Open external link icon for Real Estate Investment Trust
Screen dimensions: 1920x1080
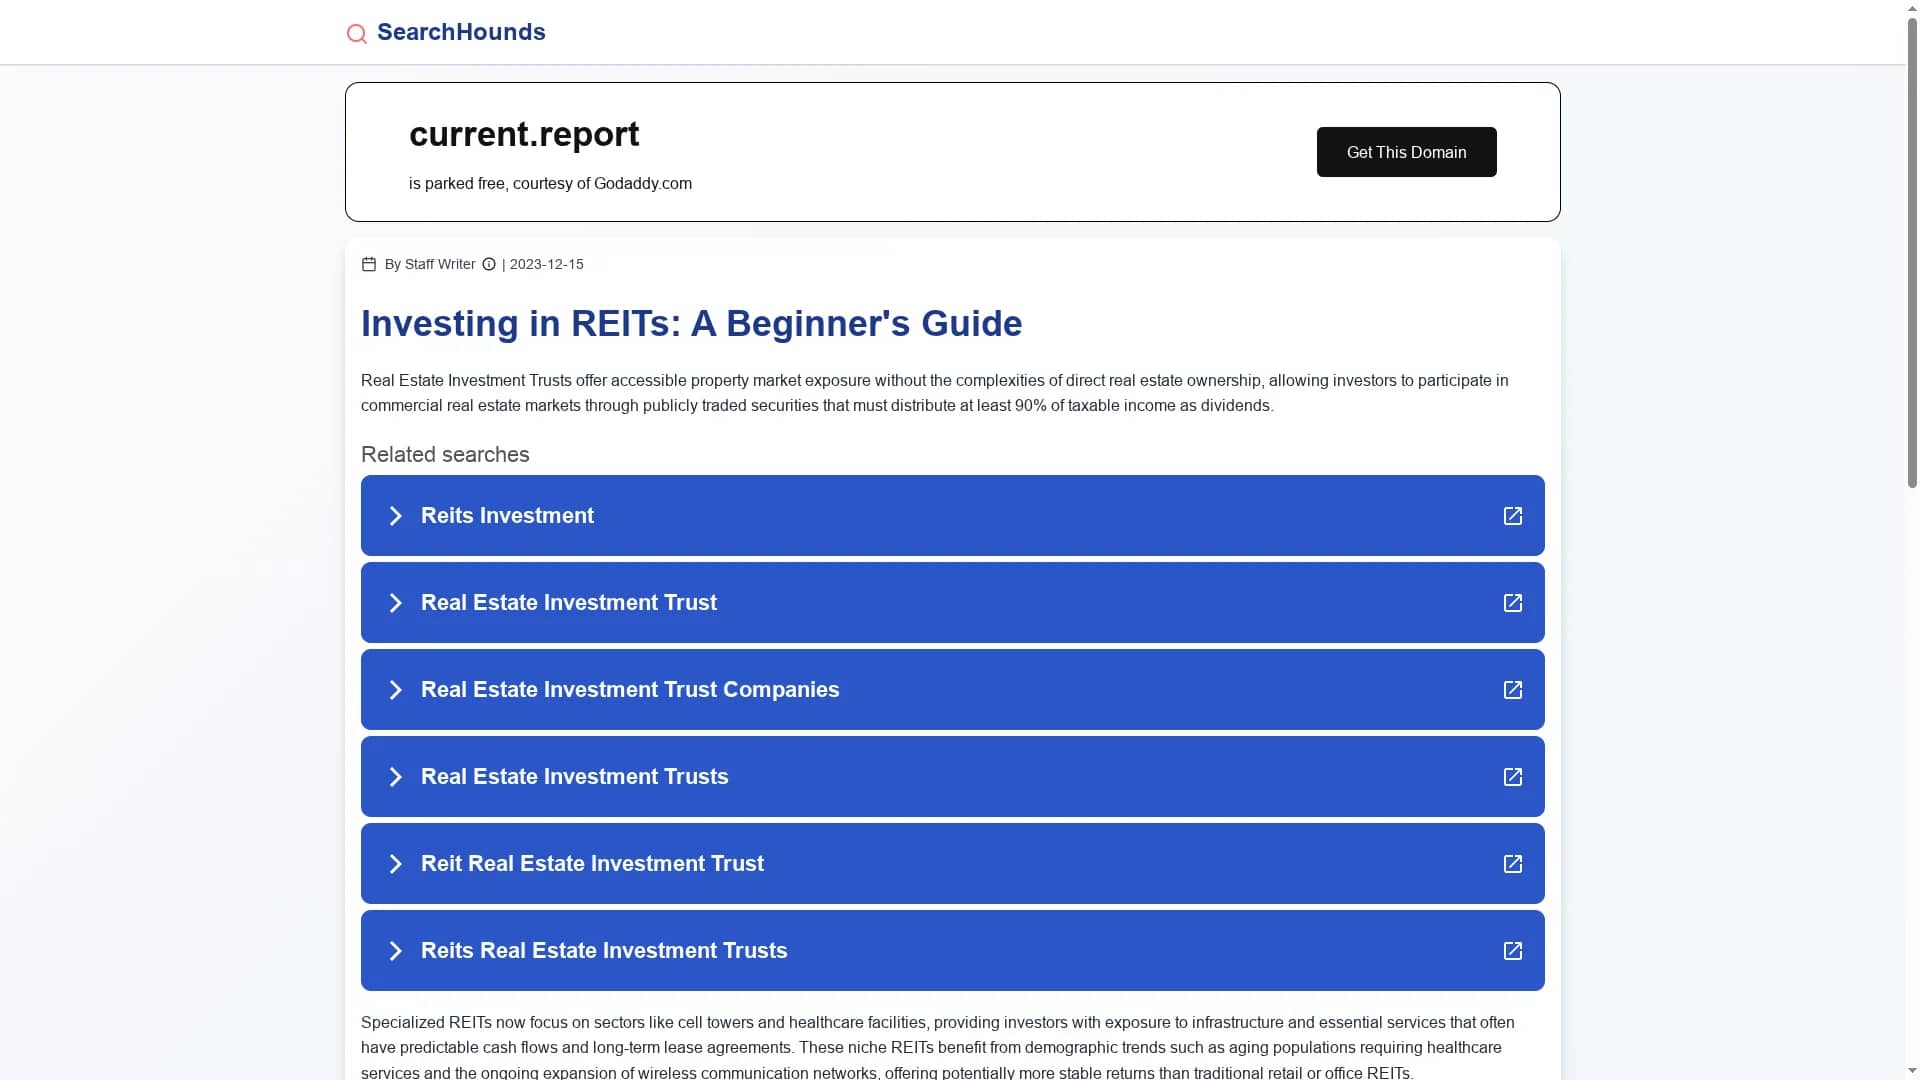pyautogui.click(x=1513, y=603)
